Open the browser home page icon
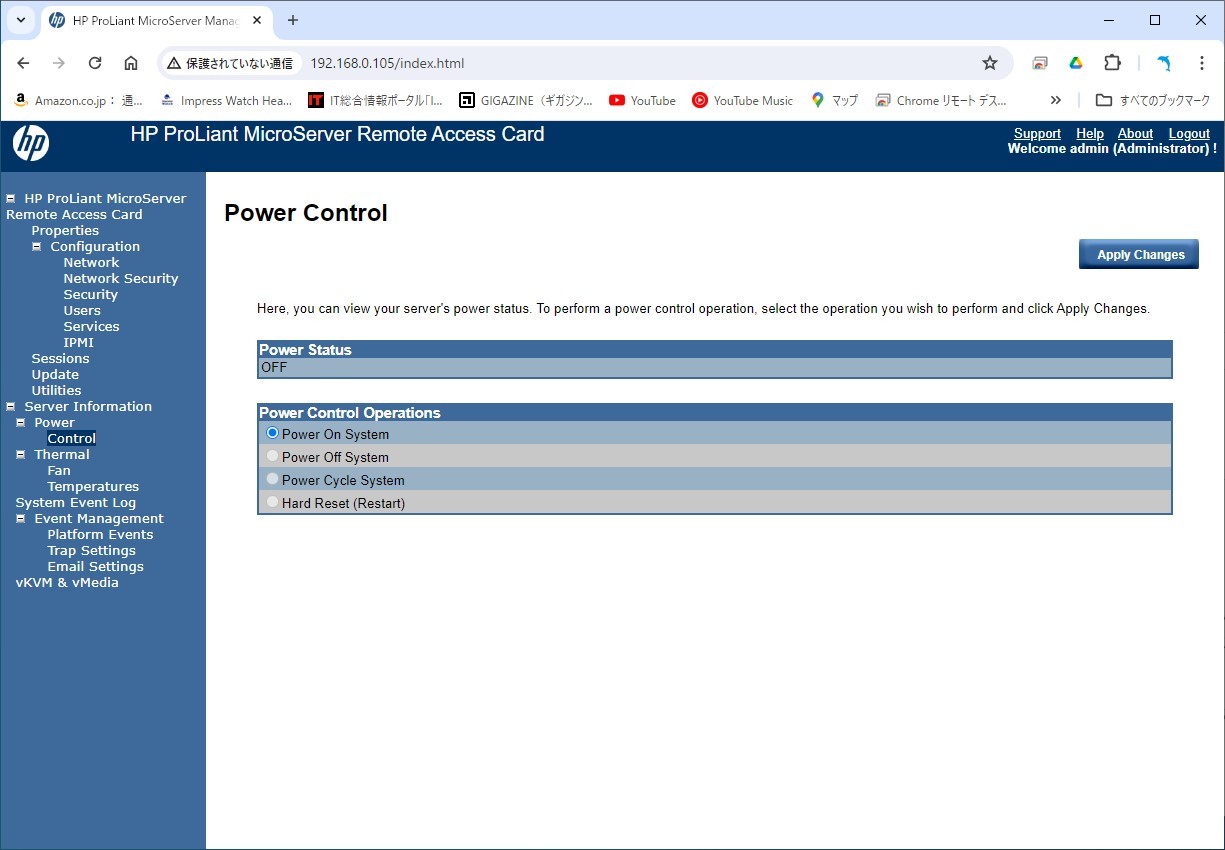The width and height of the screenshot is (1225, 850). pos(131,63)
